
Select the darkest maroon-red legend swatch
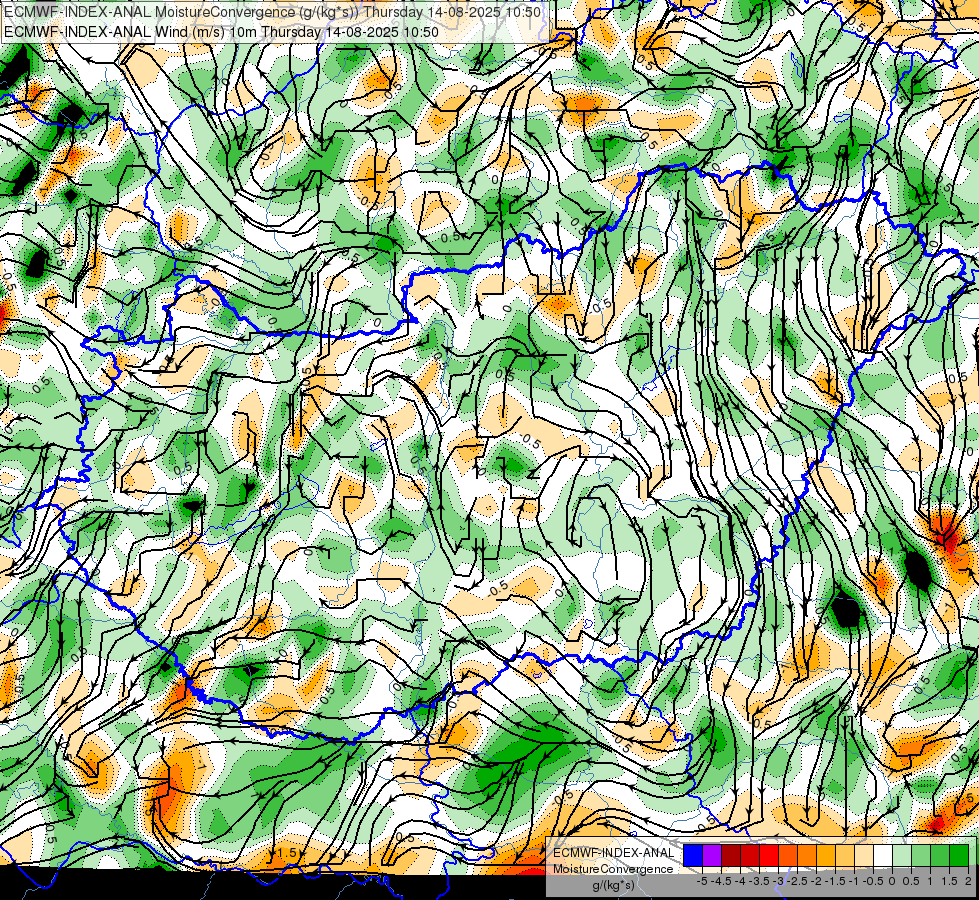click(731, 855)
